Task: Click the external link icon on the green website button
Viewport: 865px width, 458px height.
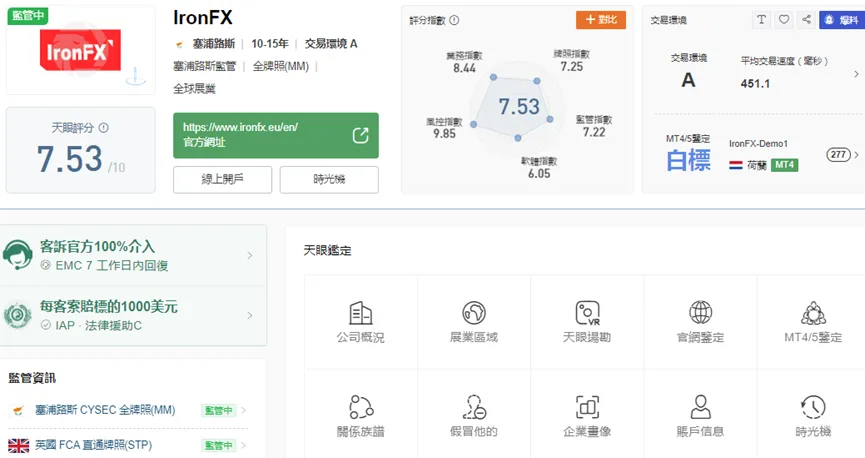Action: [360, 135]
